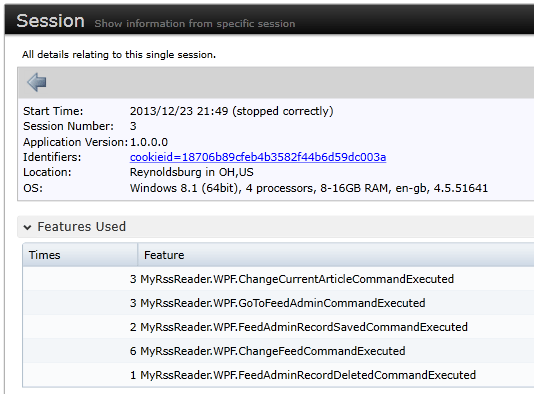Collapse the Features Used section chevron

pos(28,227)
